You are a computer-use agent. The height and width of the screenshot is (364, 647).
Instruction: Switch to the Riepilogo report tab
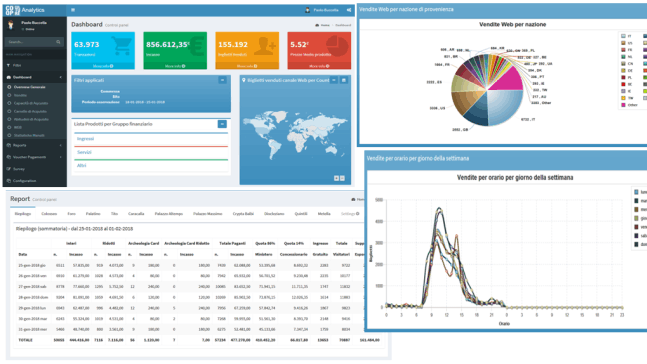(23, 214)
